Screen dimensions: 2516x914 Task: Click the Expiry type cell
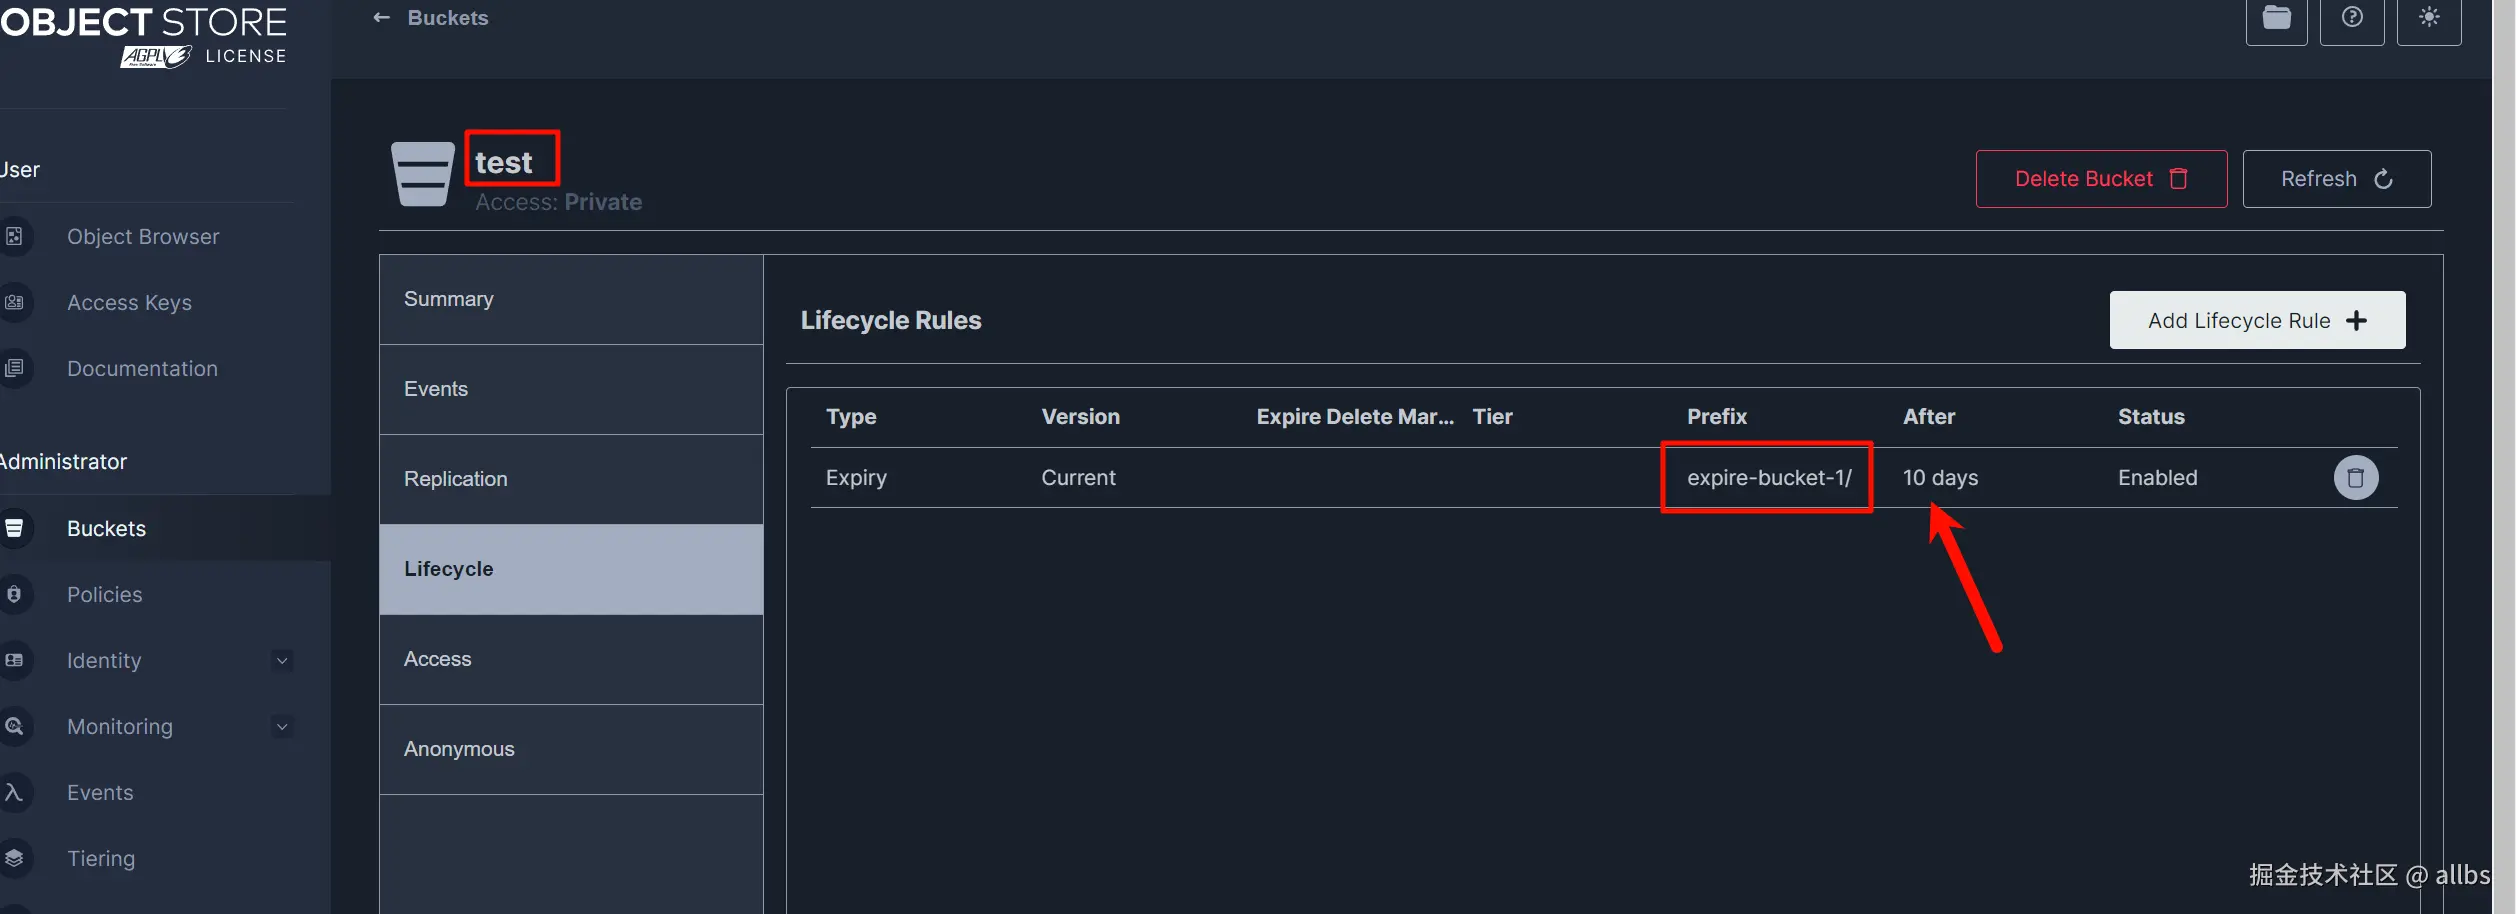[856, 478]
